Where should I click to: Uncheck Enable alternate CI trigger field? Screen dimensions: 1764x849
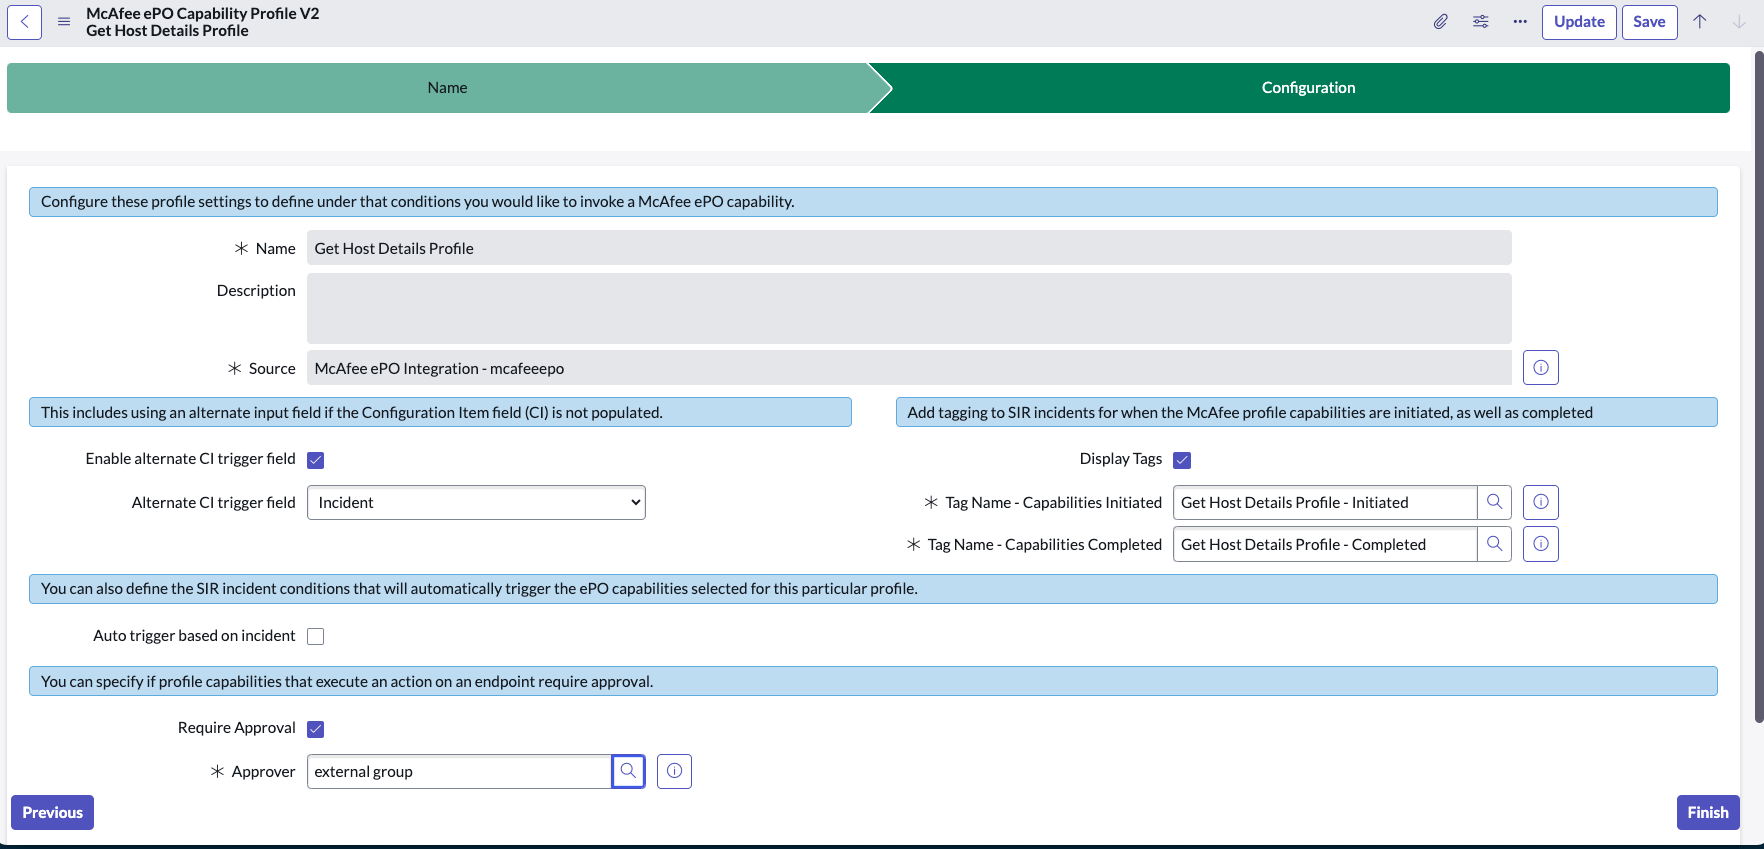click(316, 460)
